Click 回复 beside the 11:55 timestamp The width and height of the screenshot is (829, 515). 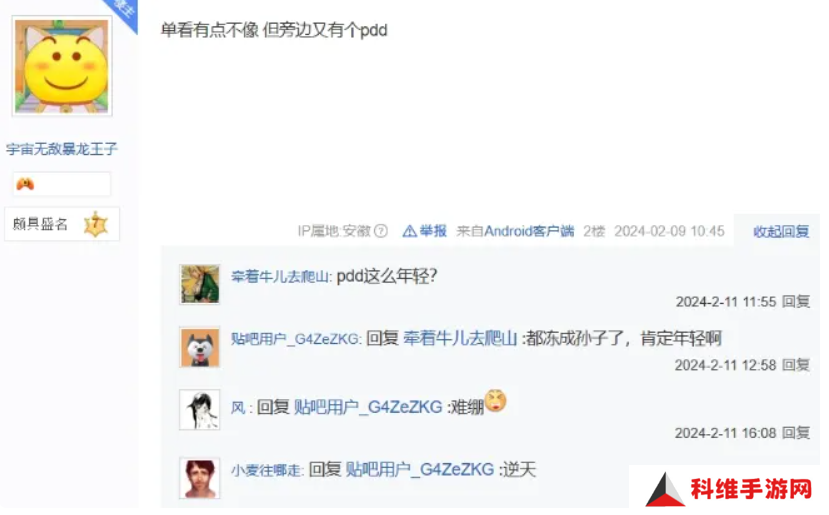coord(796,301)
